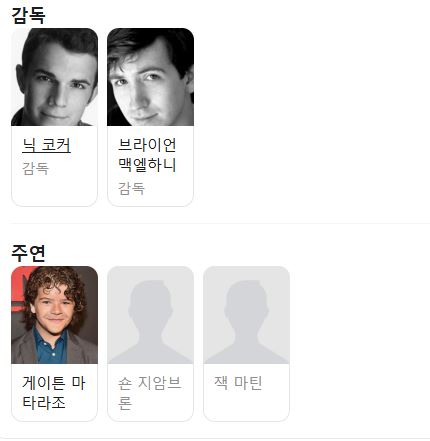Viewport: 430px width, 441px height.
Task: Click blank space below 감독 in 닉 코커 card
Action: pos(54,192)
